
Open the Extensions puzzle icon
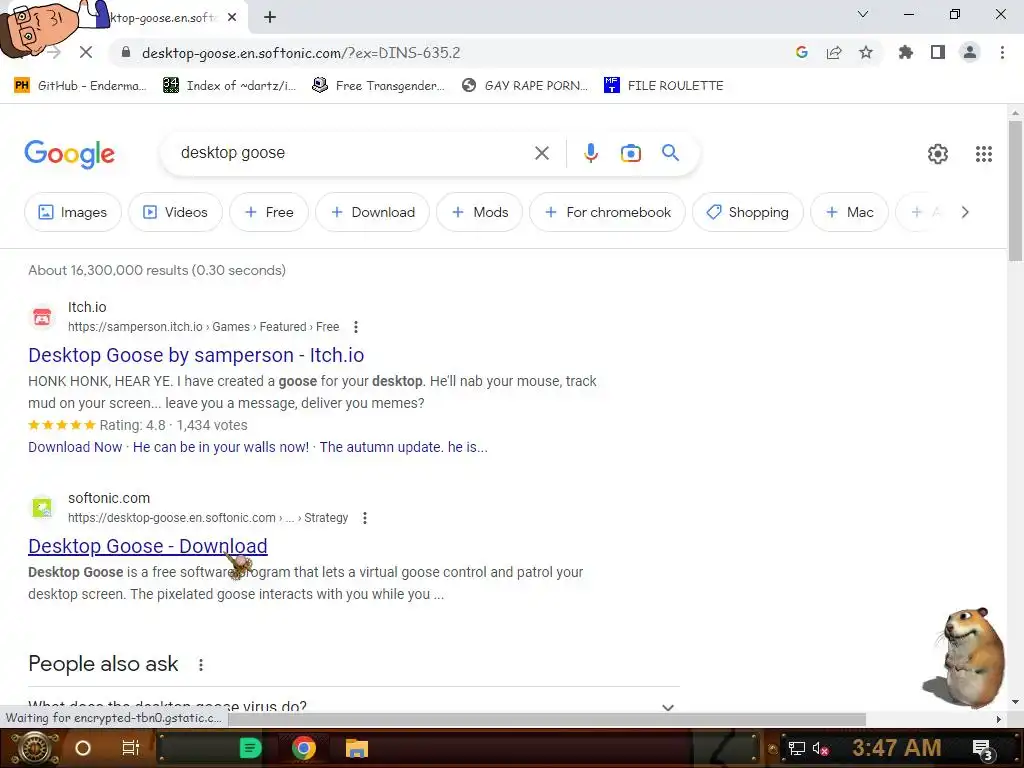point(905,52)
